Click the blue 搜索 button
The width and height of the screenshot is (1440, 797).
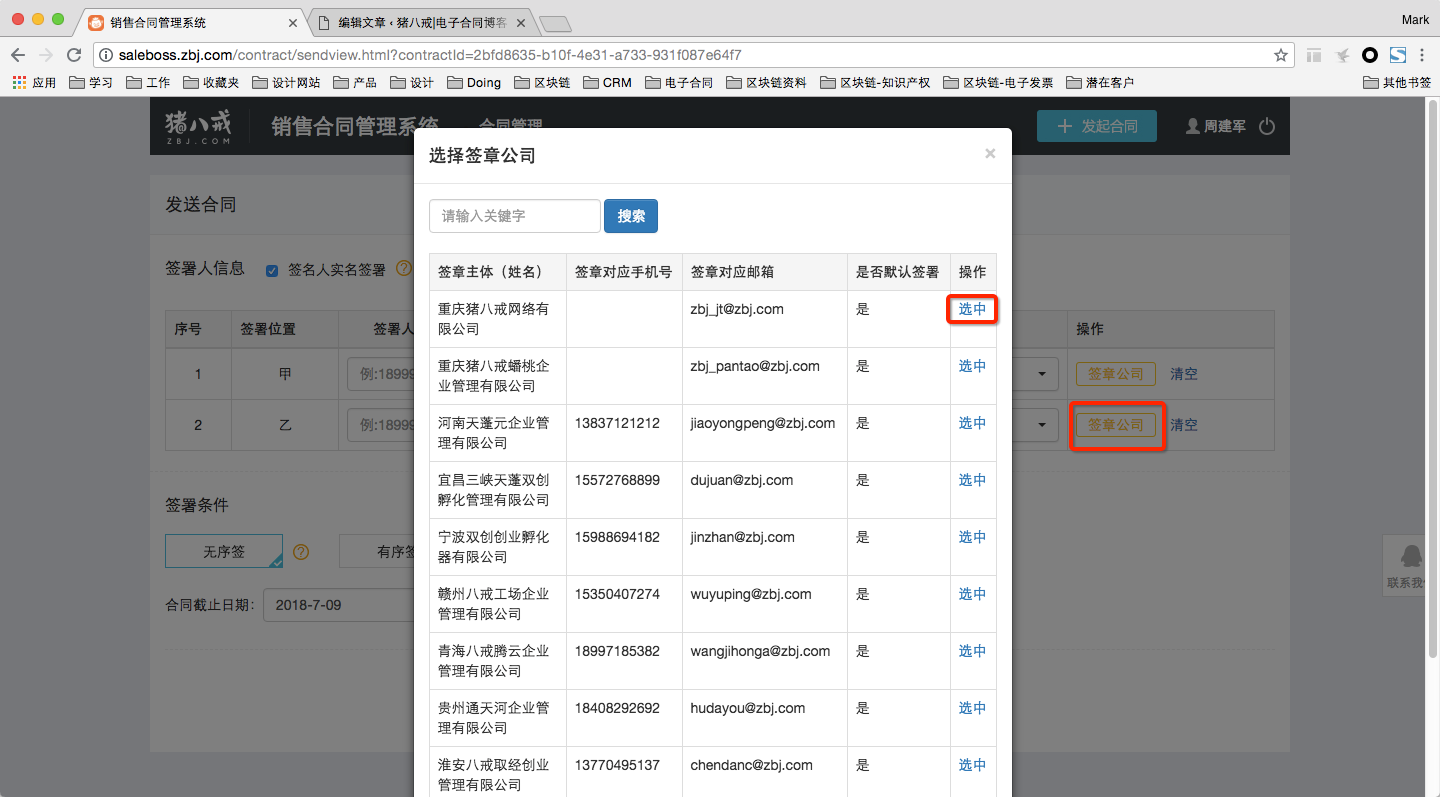pyautogui.click(x=631, y=216)
